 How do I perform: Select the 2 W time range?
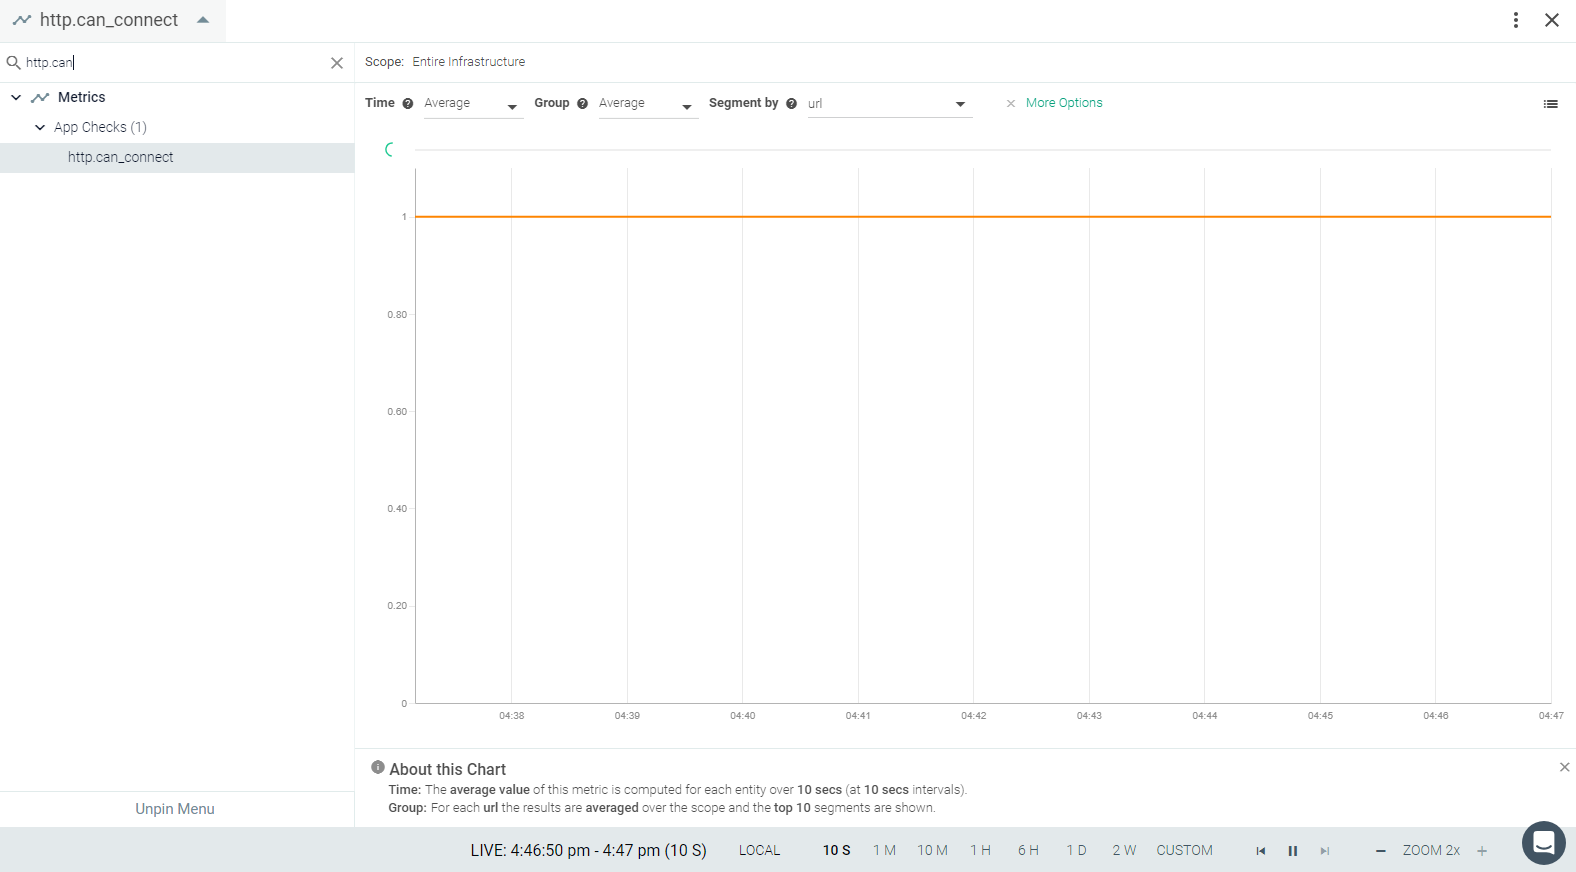click(1124, 851)
